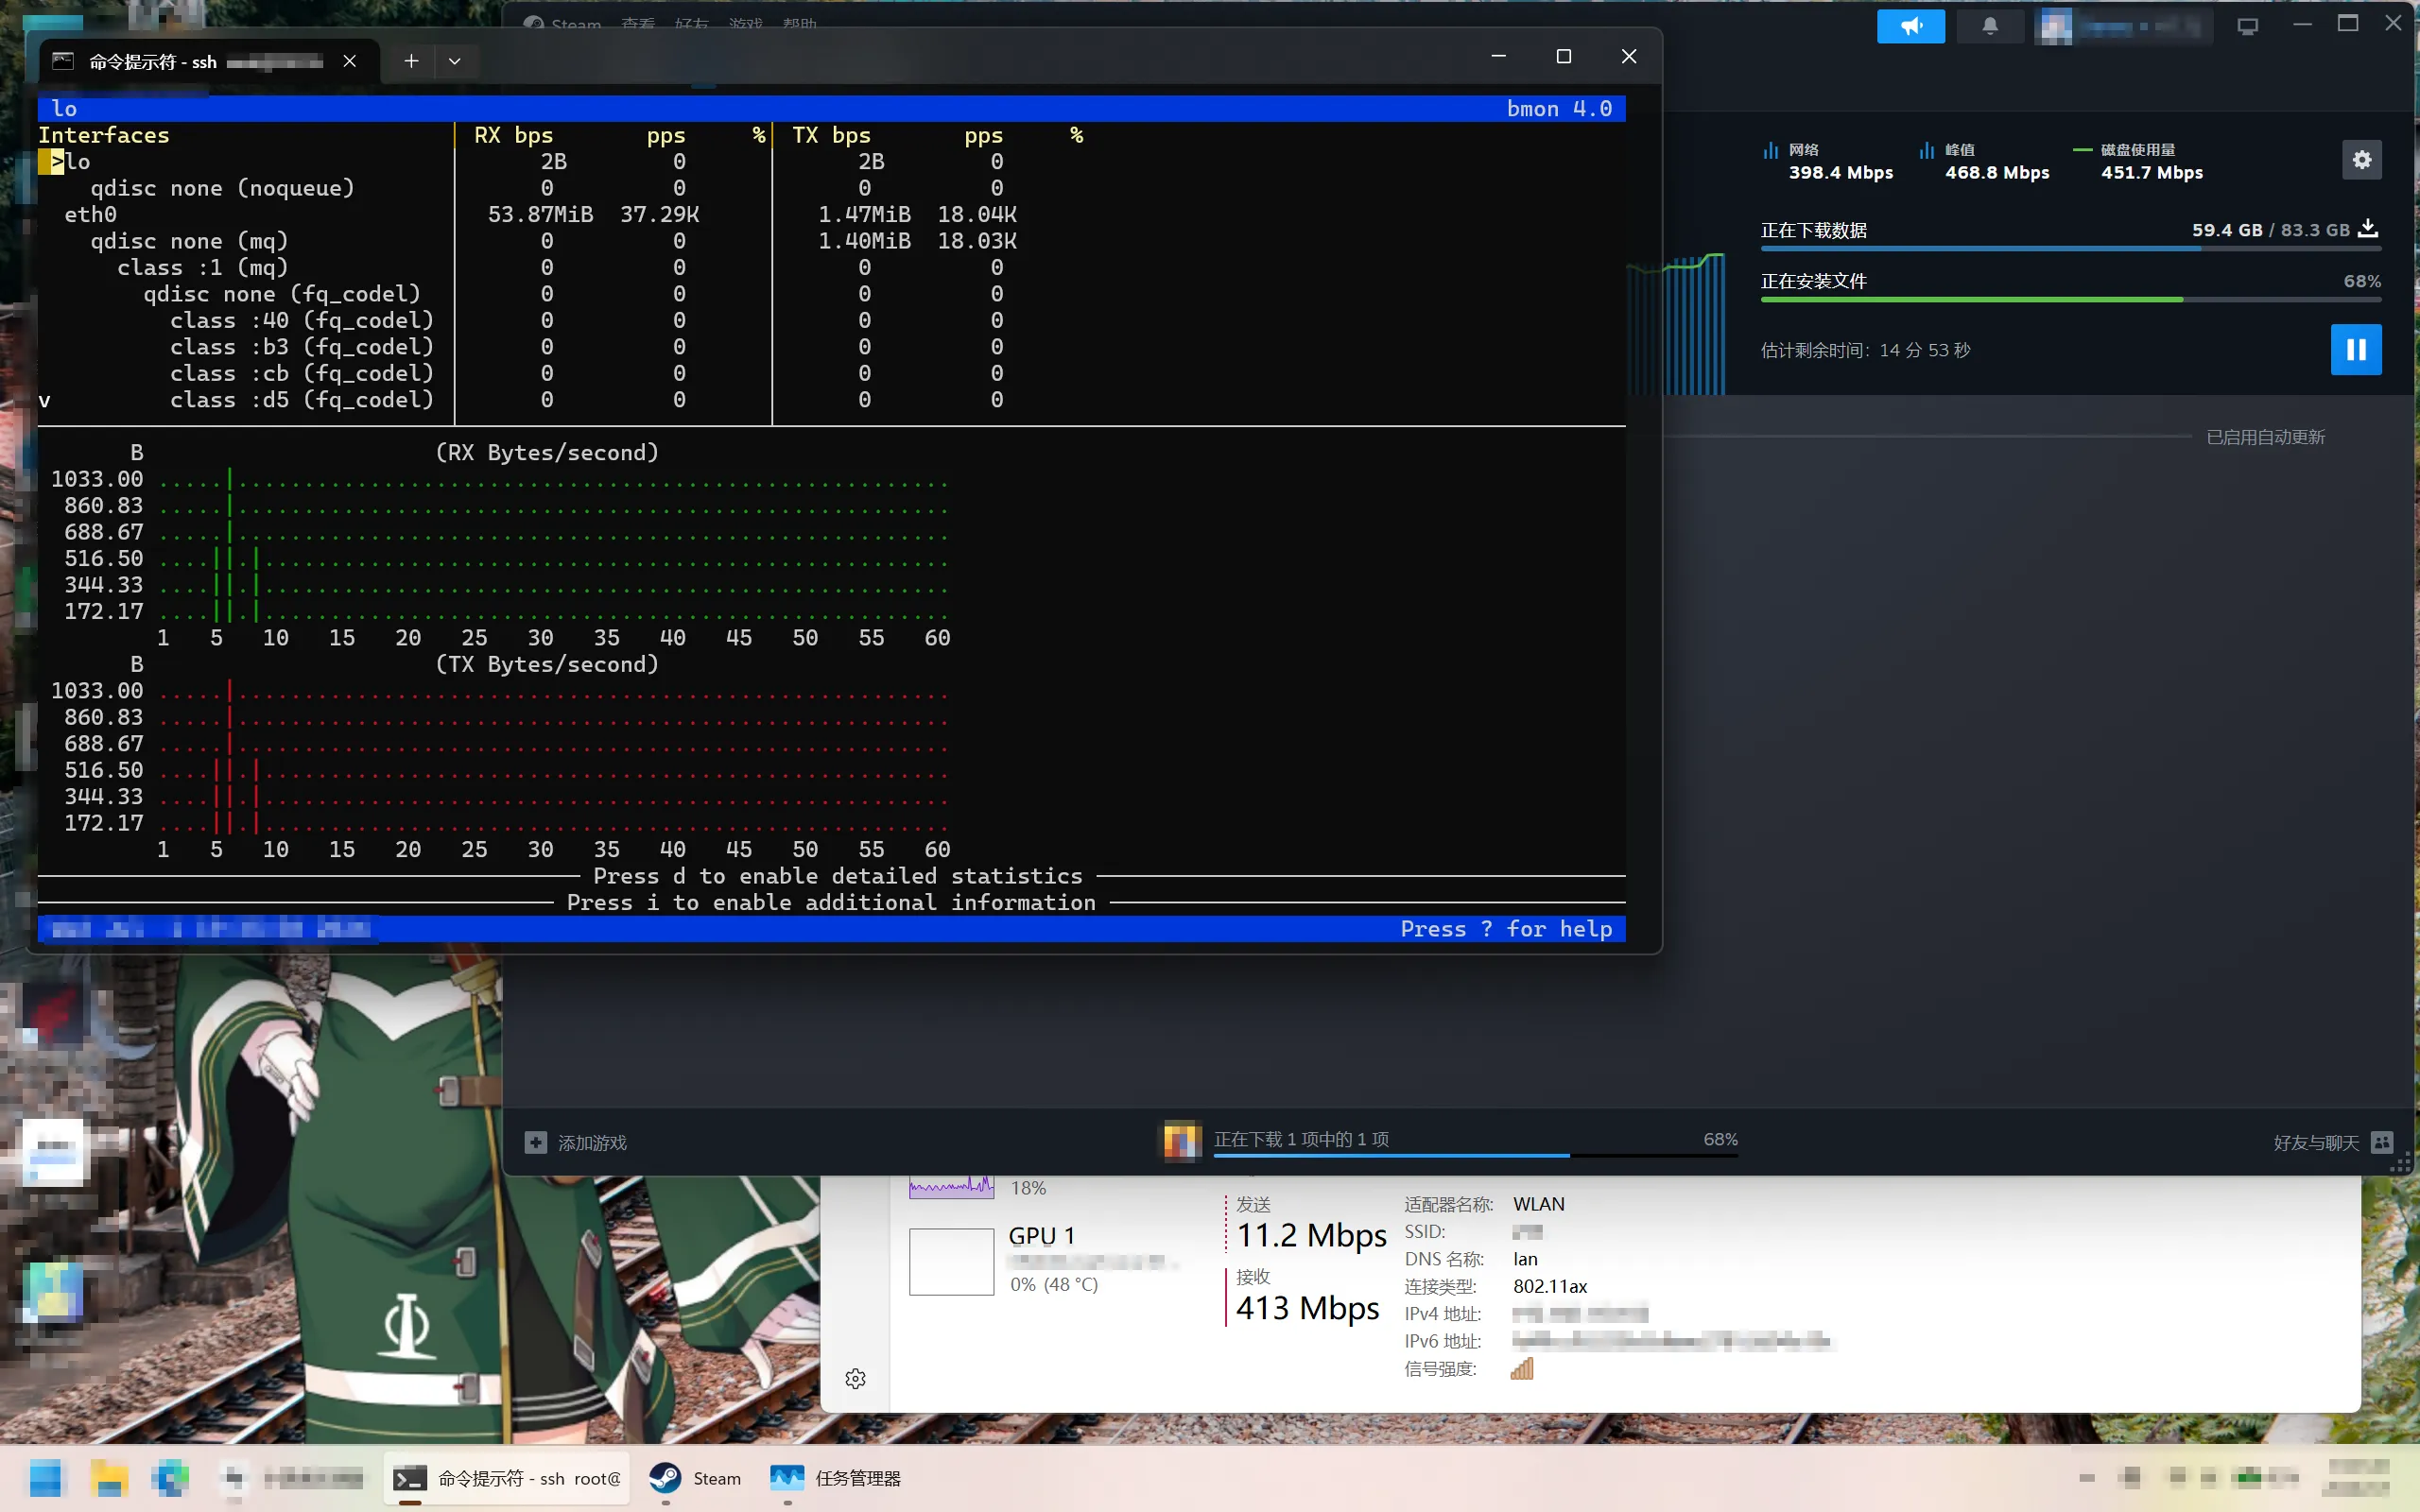The width and height of the screenshot is (2420, 1512).
Task: Open the multicolor app icon on the taskbar
Action: (x=171, y=1478)
